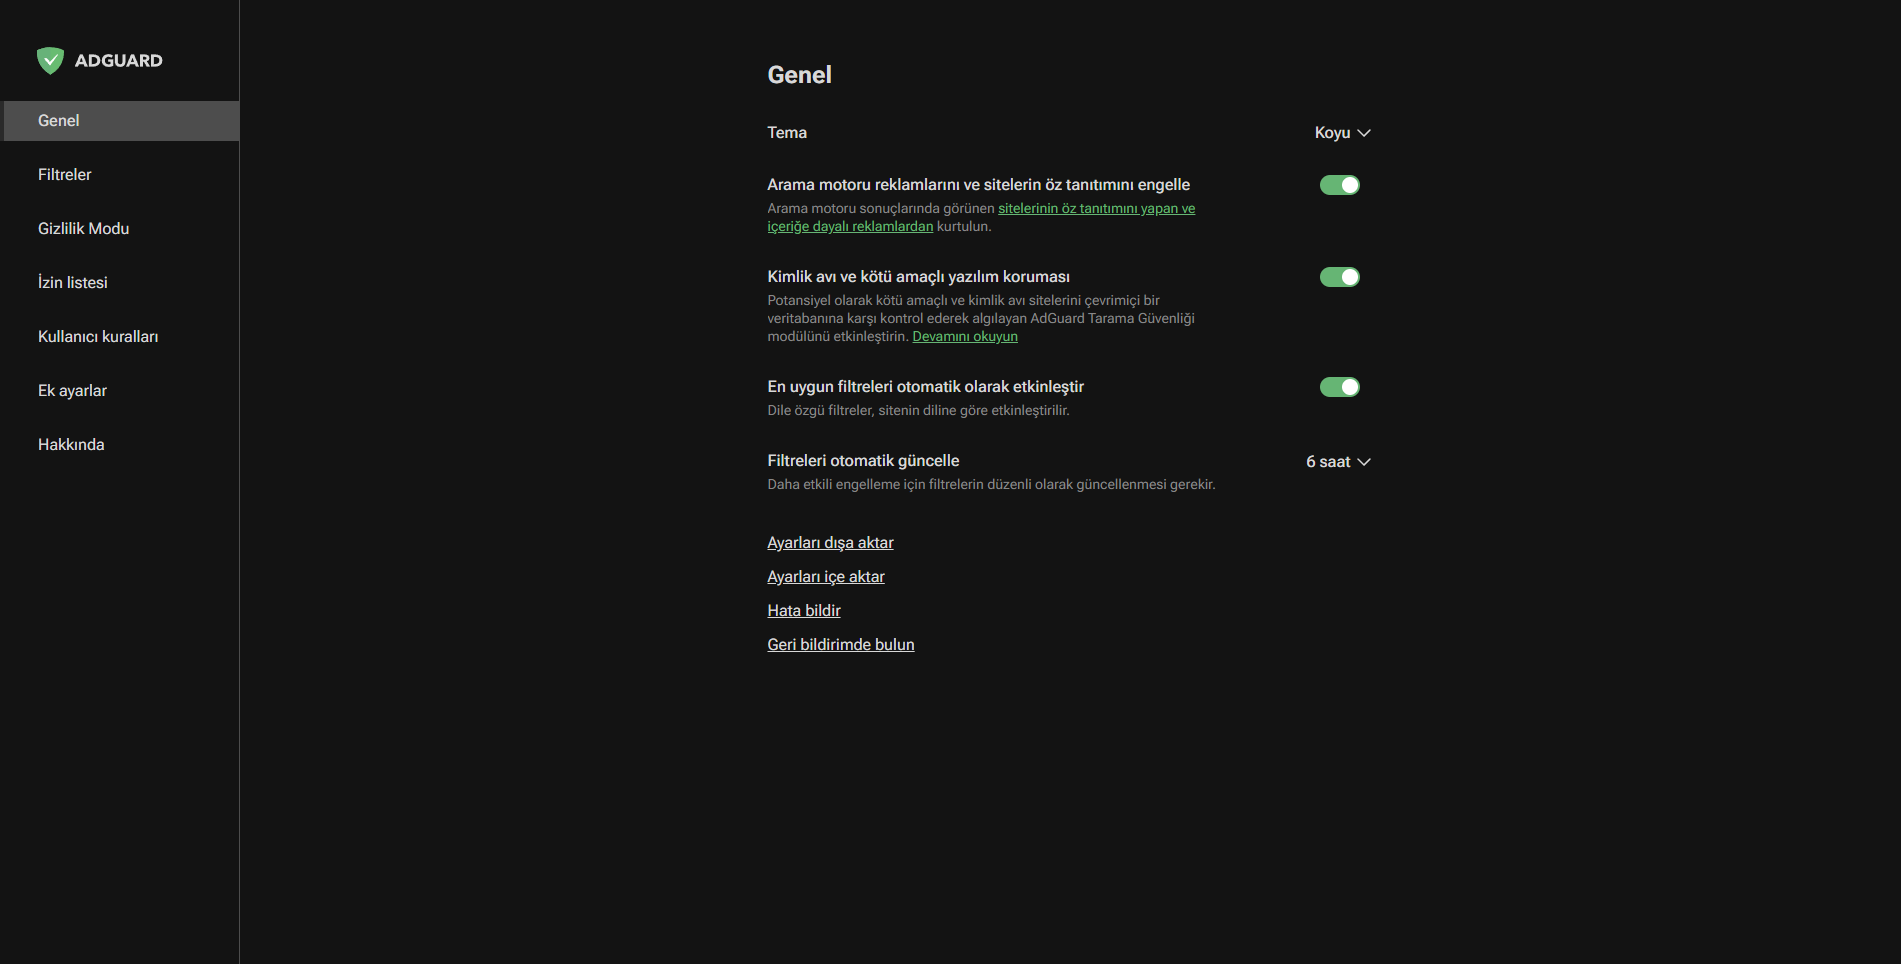Click Geri bildirimde bulun link
The width and height of the screenshot is (1901, 964).
point(841,645)
